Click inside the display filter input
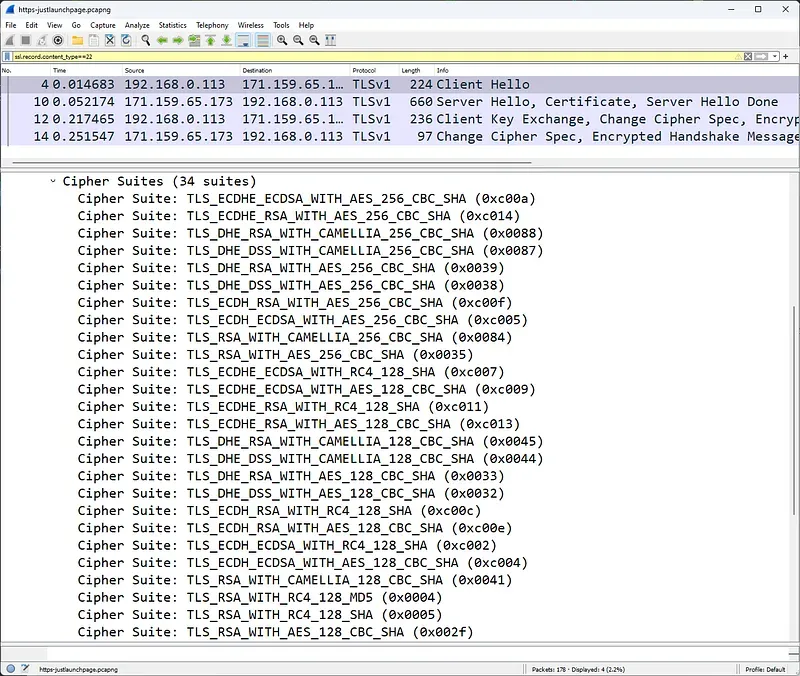 (372, 56)
